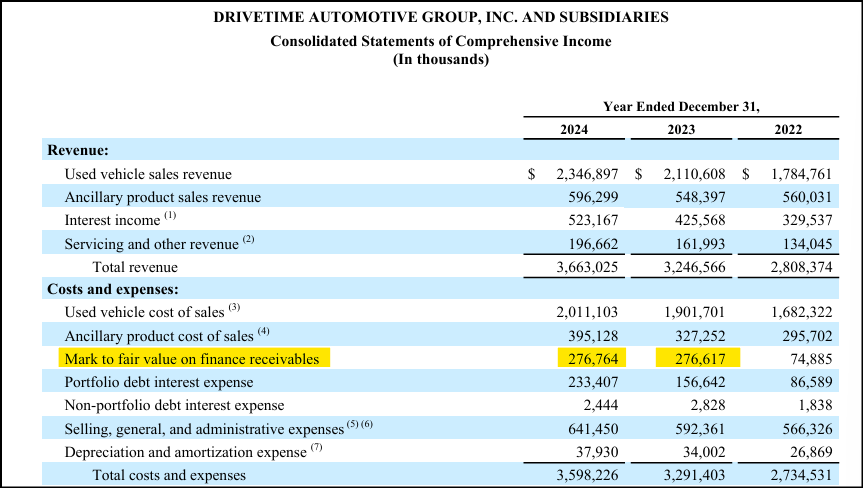Select total costs 3,598,226
The image size is (863, 488).
tap(587, 475)
